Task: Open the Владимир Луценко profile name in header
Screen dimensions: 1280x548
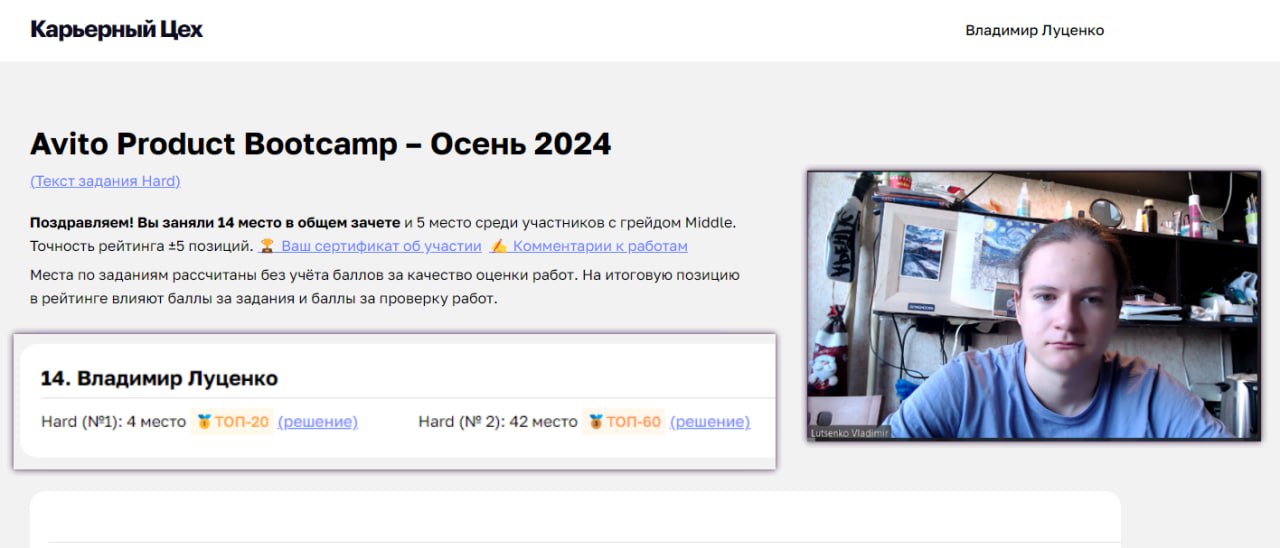Action: (1035, 31)
